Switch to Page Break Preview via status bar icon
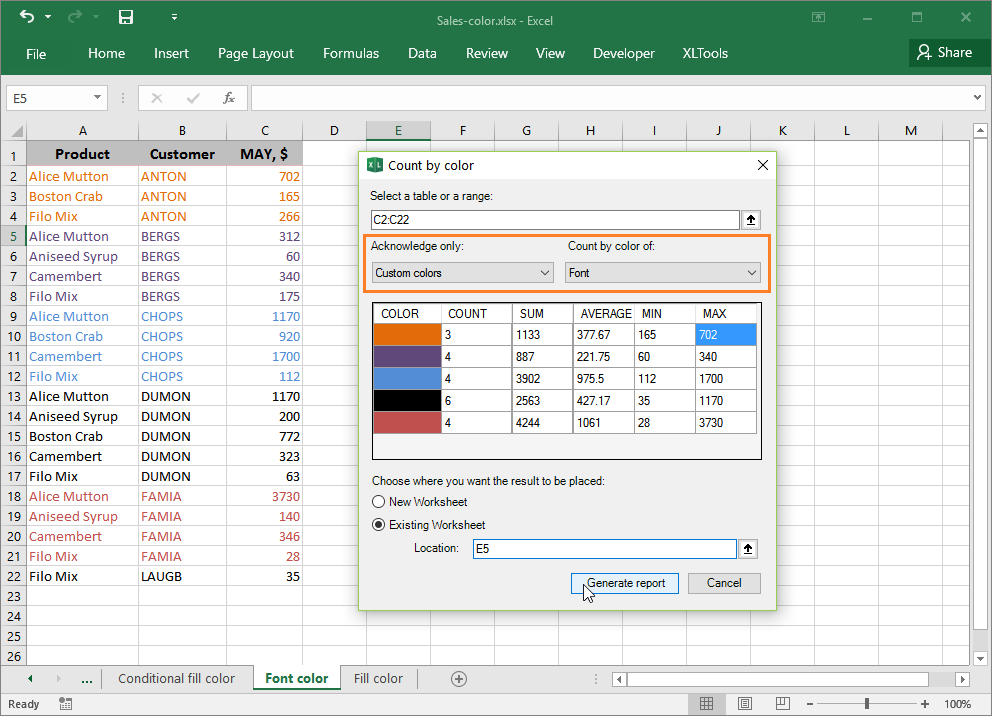992x716 pixels. pyautogui.click(x=781, y=703)
